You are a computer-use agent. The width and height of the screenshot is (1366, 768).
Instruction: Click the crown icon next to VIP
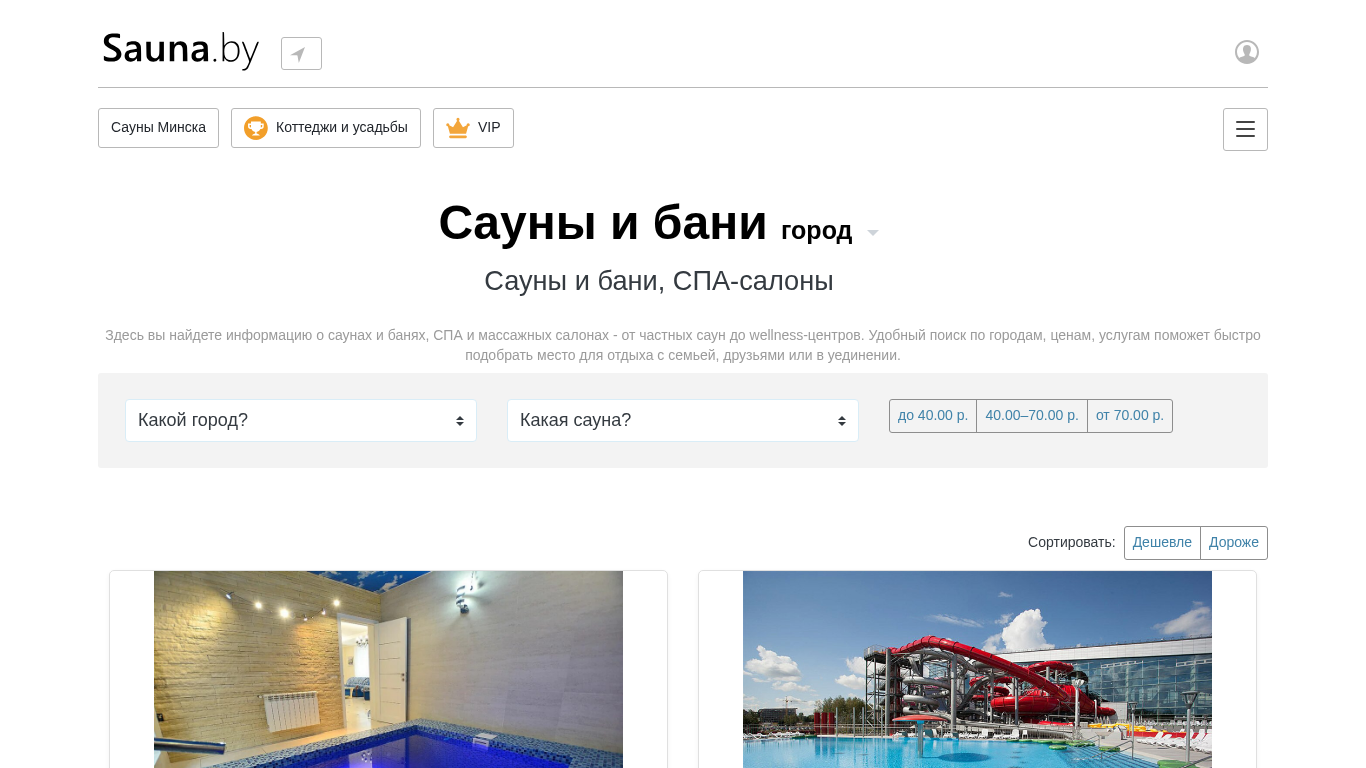click(x=458, y=128)
